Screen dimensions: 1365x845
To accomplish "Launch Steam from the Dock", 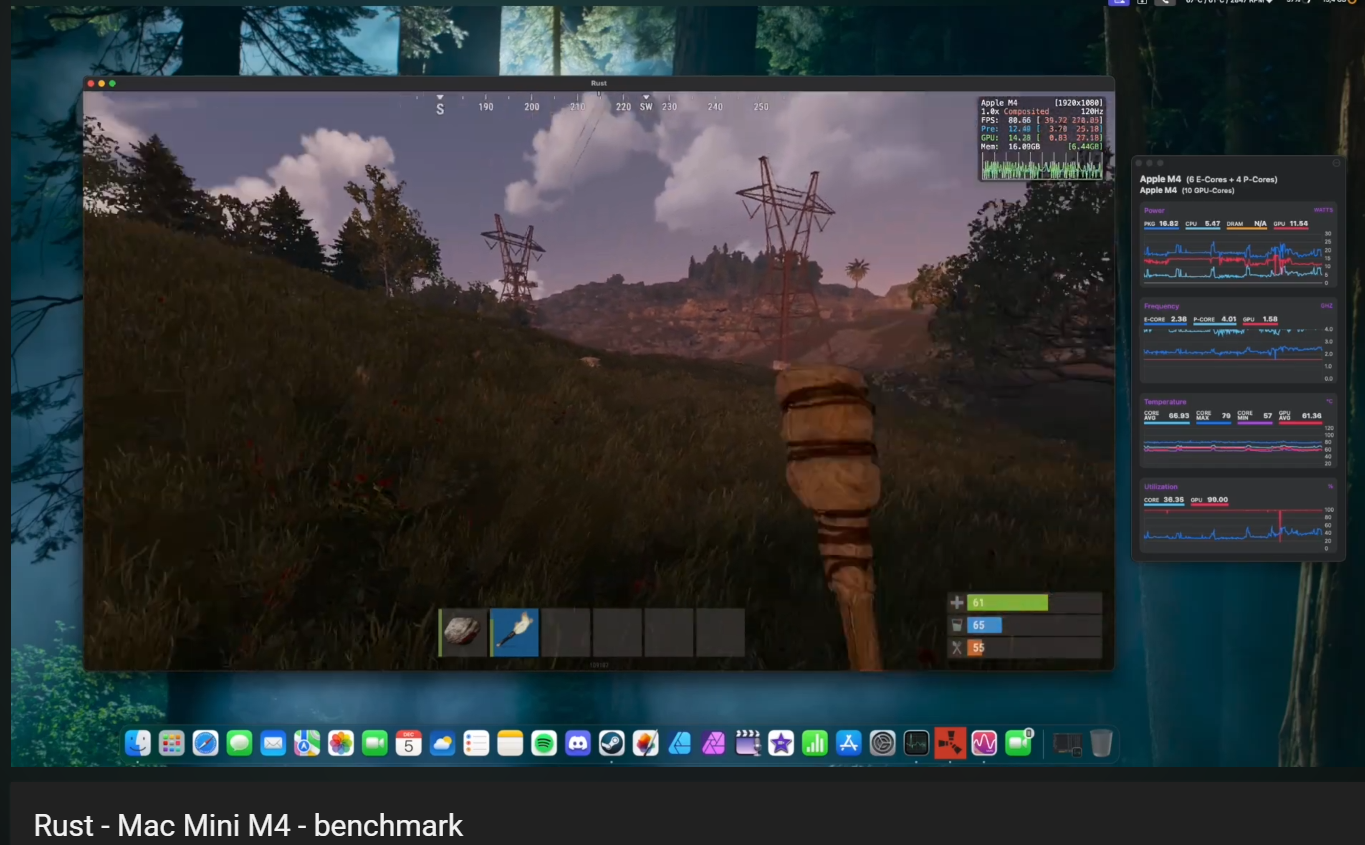I will coord(612,743).
